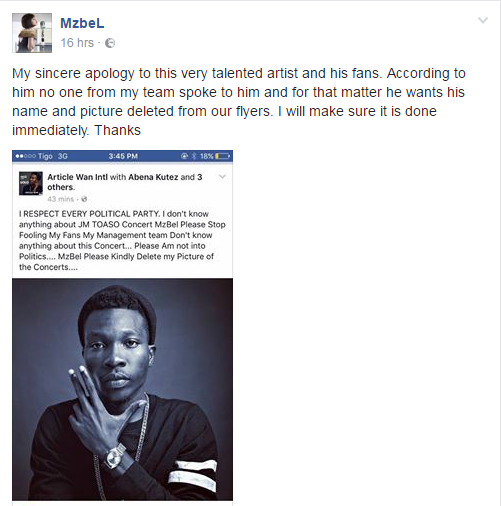Open the embedded phone screenshot image

tap(122, 325)
